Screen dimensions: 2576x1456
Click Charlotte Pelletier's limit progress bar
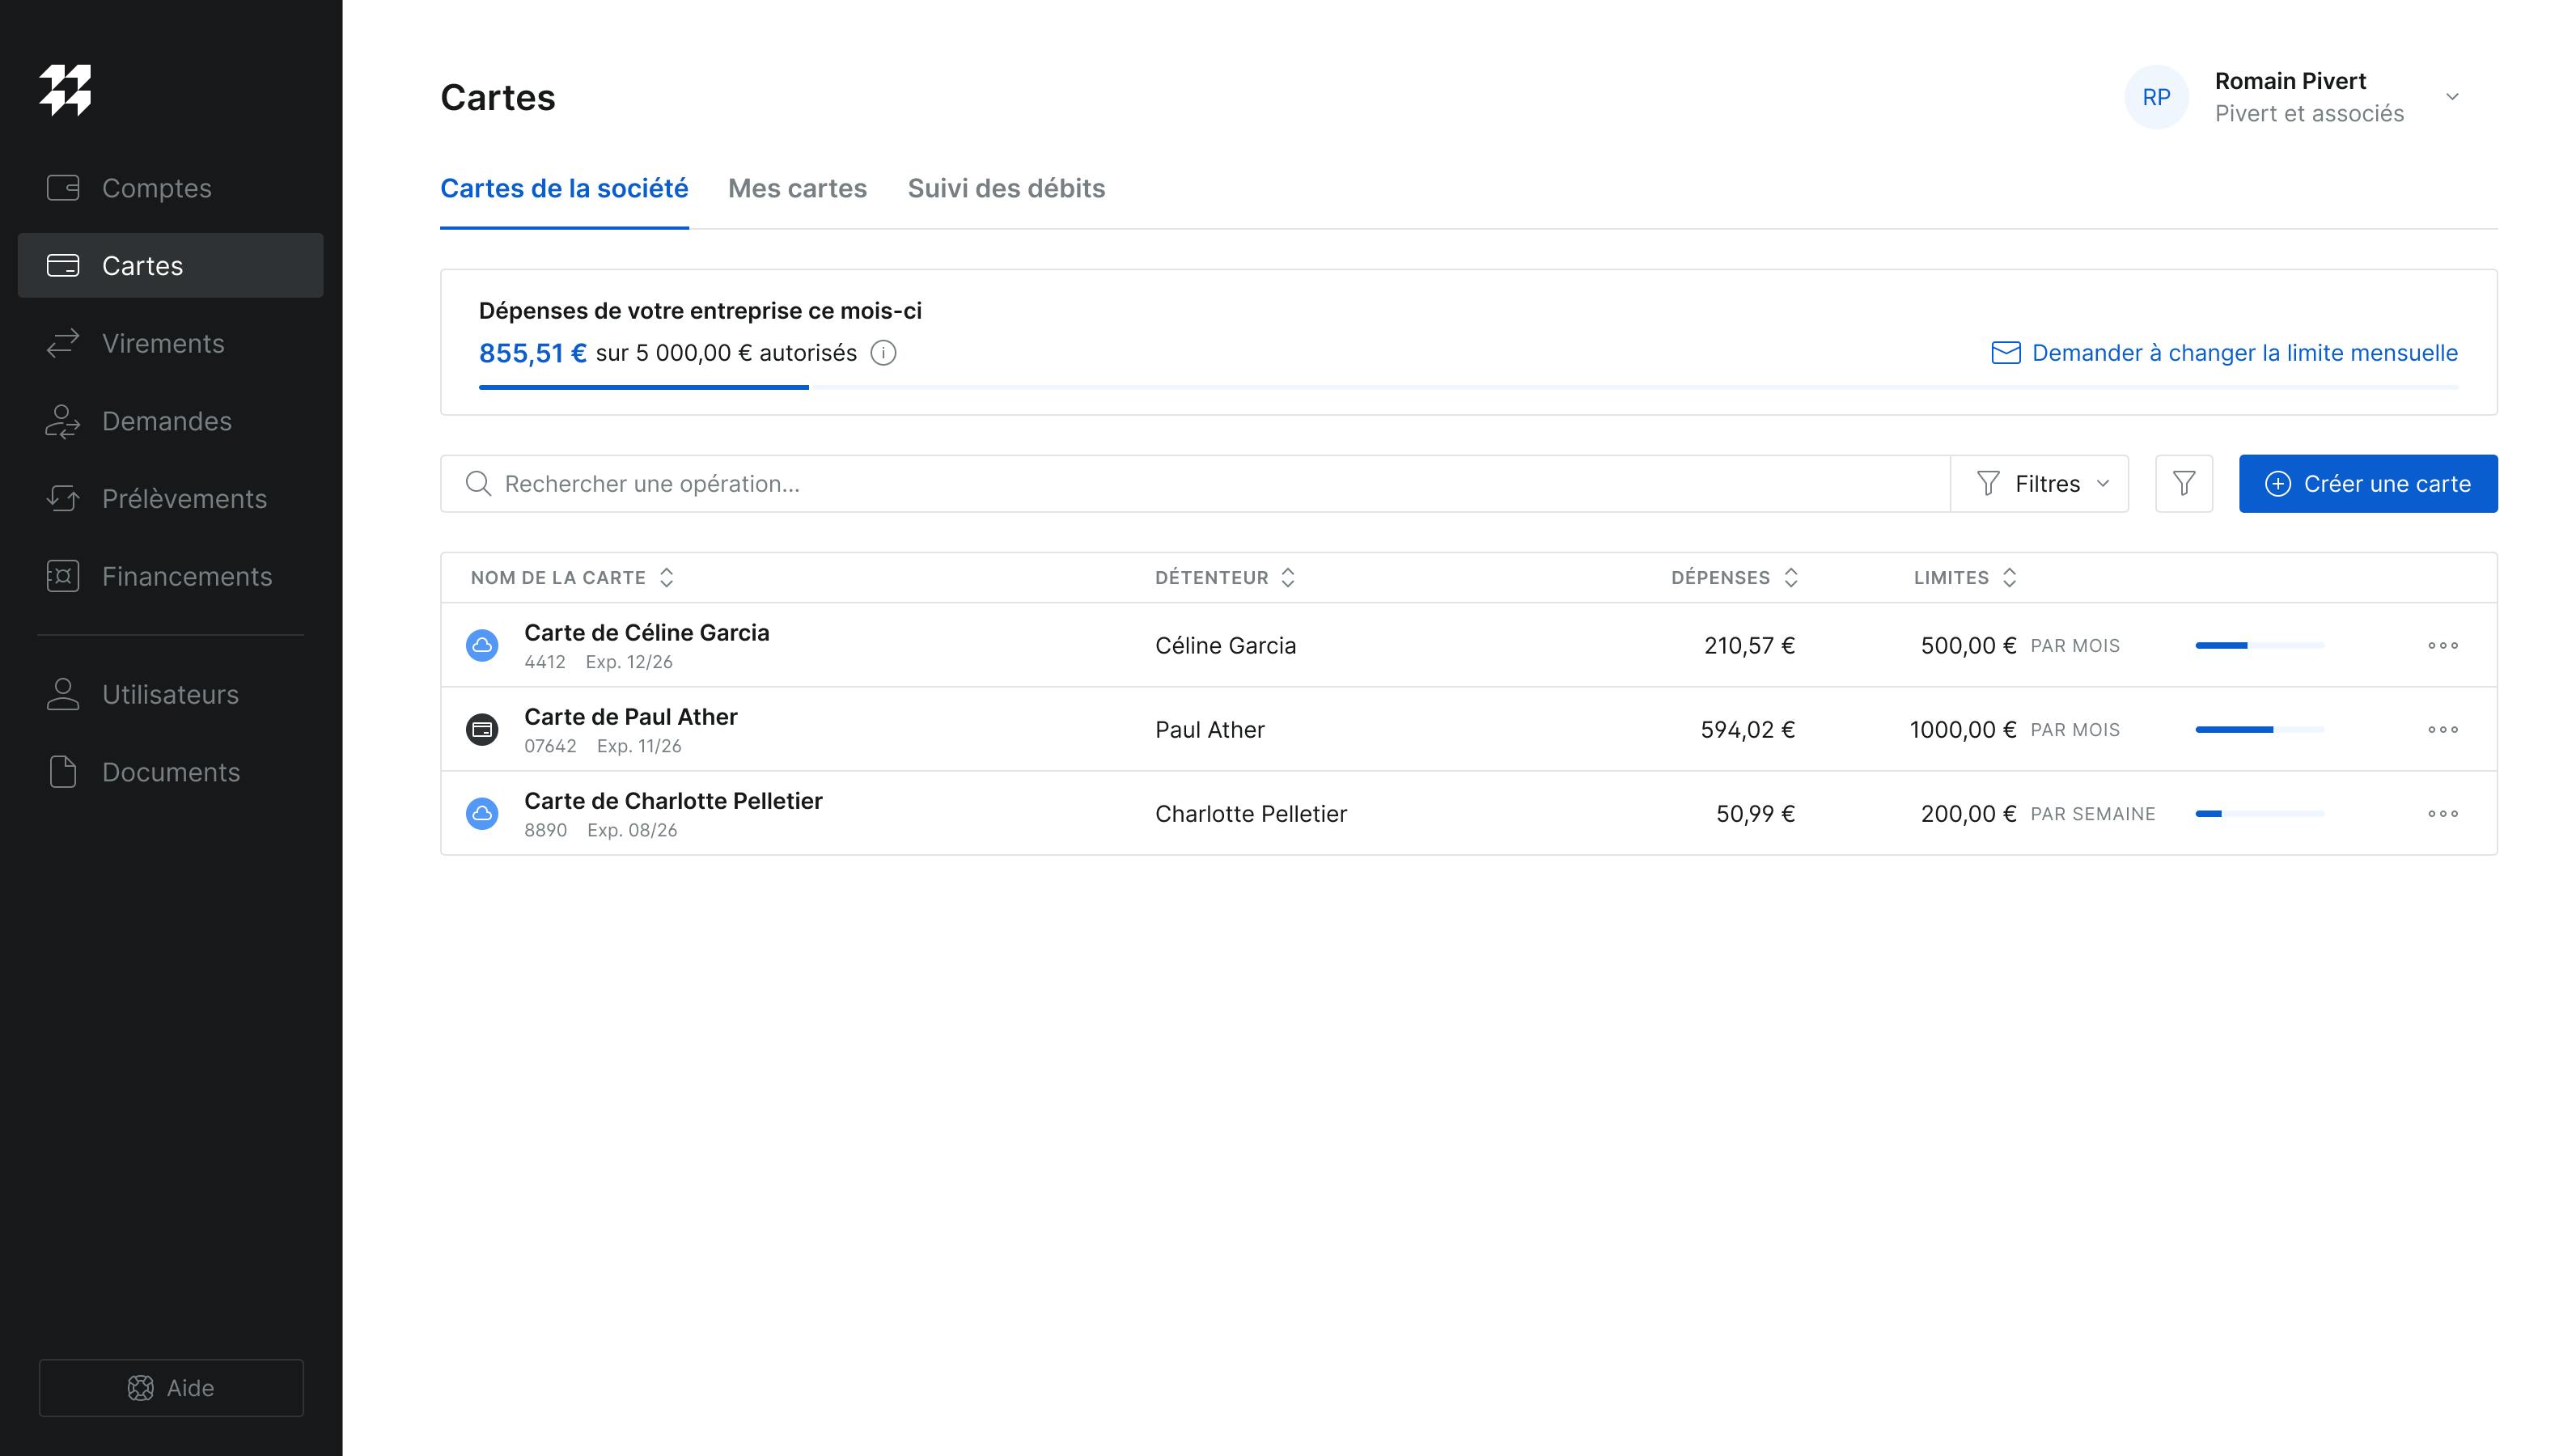(x=2260, y=814)
